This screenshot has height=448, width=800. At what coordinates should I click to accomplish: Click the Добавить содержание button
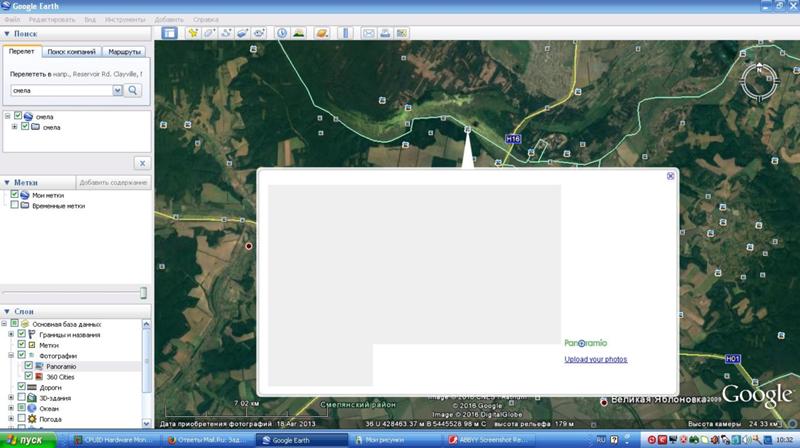click(x=113, y=182)
